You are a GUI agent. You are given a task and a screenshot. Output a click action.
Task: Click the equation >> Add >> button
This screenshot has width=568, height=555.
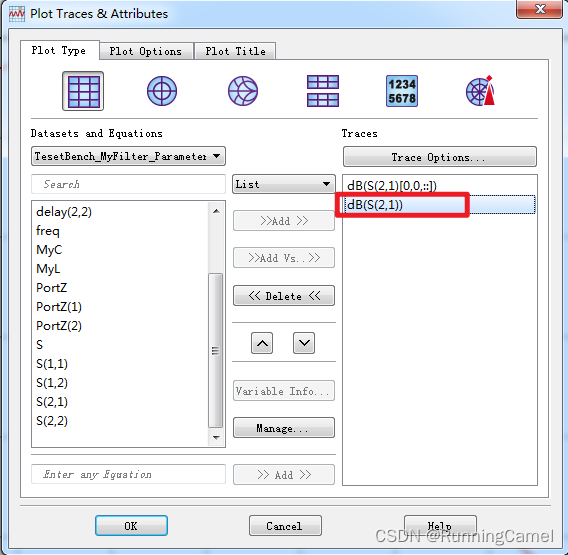click(284, 474)
